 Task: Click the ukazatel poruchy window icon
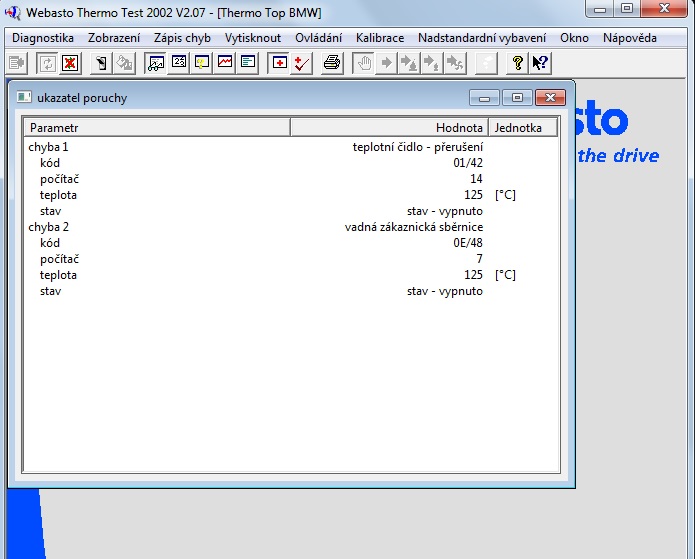[x=24, y=97]
